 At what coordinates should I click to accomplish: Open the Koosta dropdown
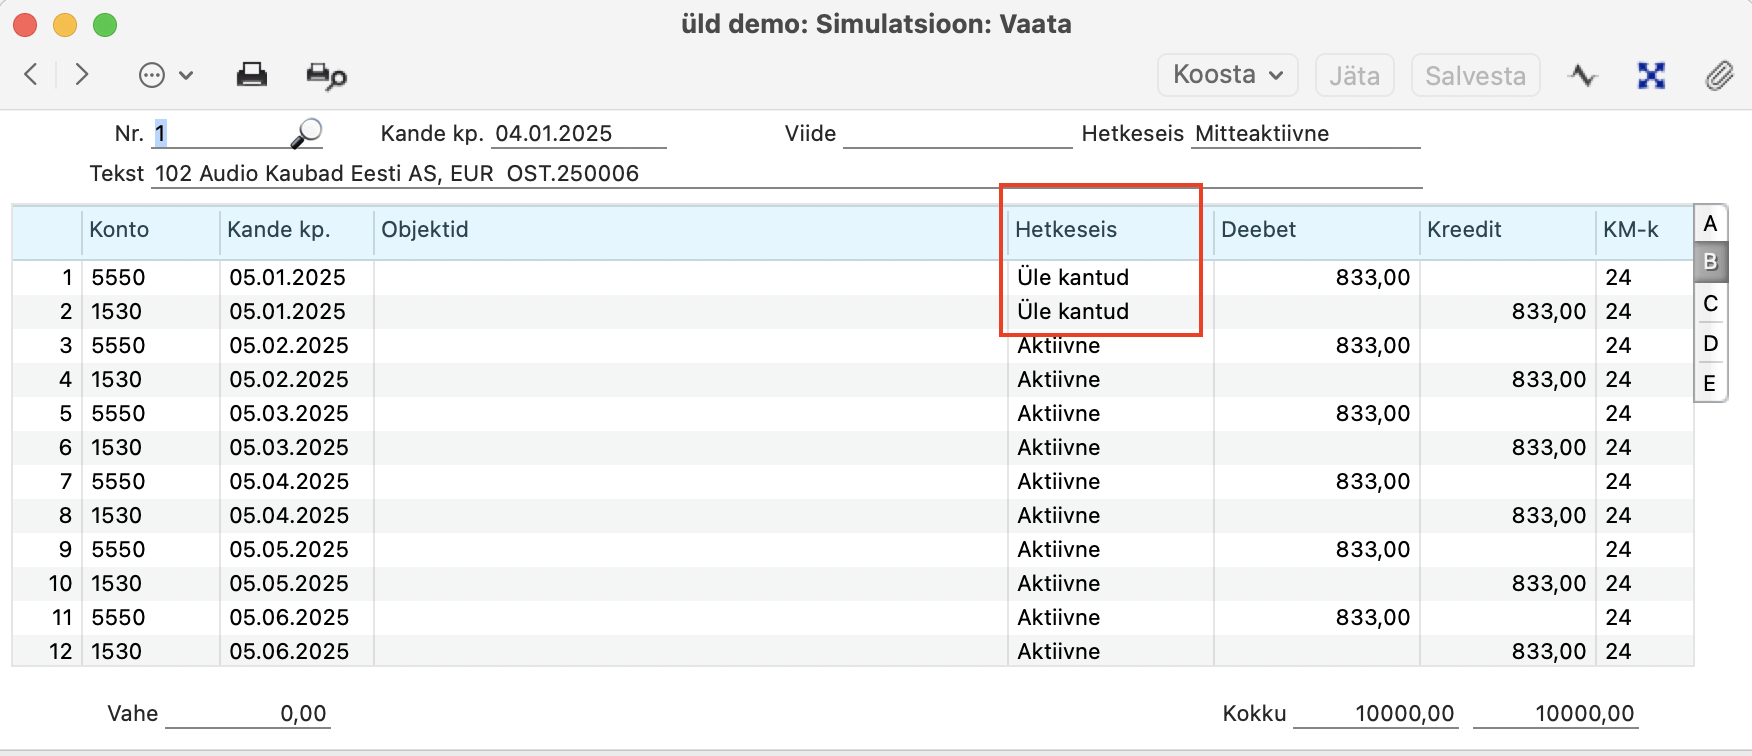(x=1227, y=75)
